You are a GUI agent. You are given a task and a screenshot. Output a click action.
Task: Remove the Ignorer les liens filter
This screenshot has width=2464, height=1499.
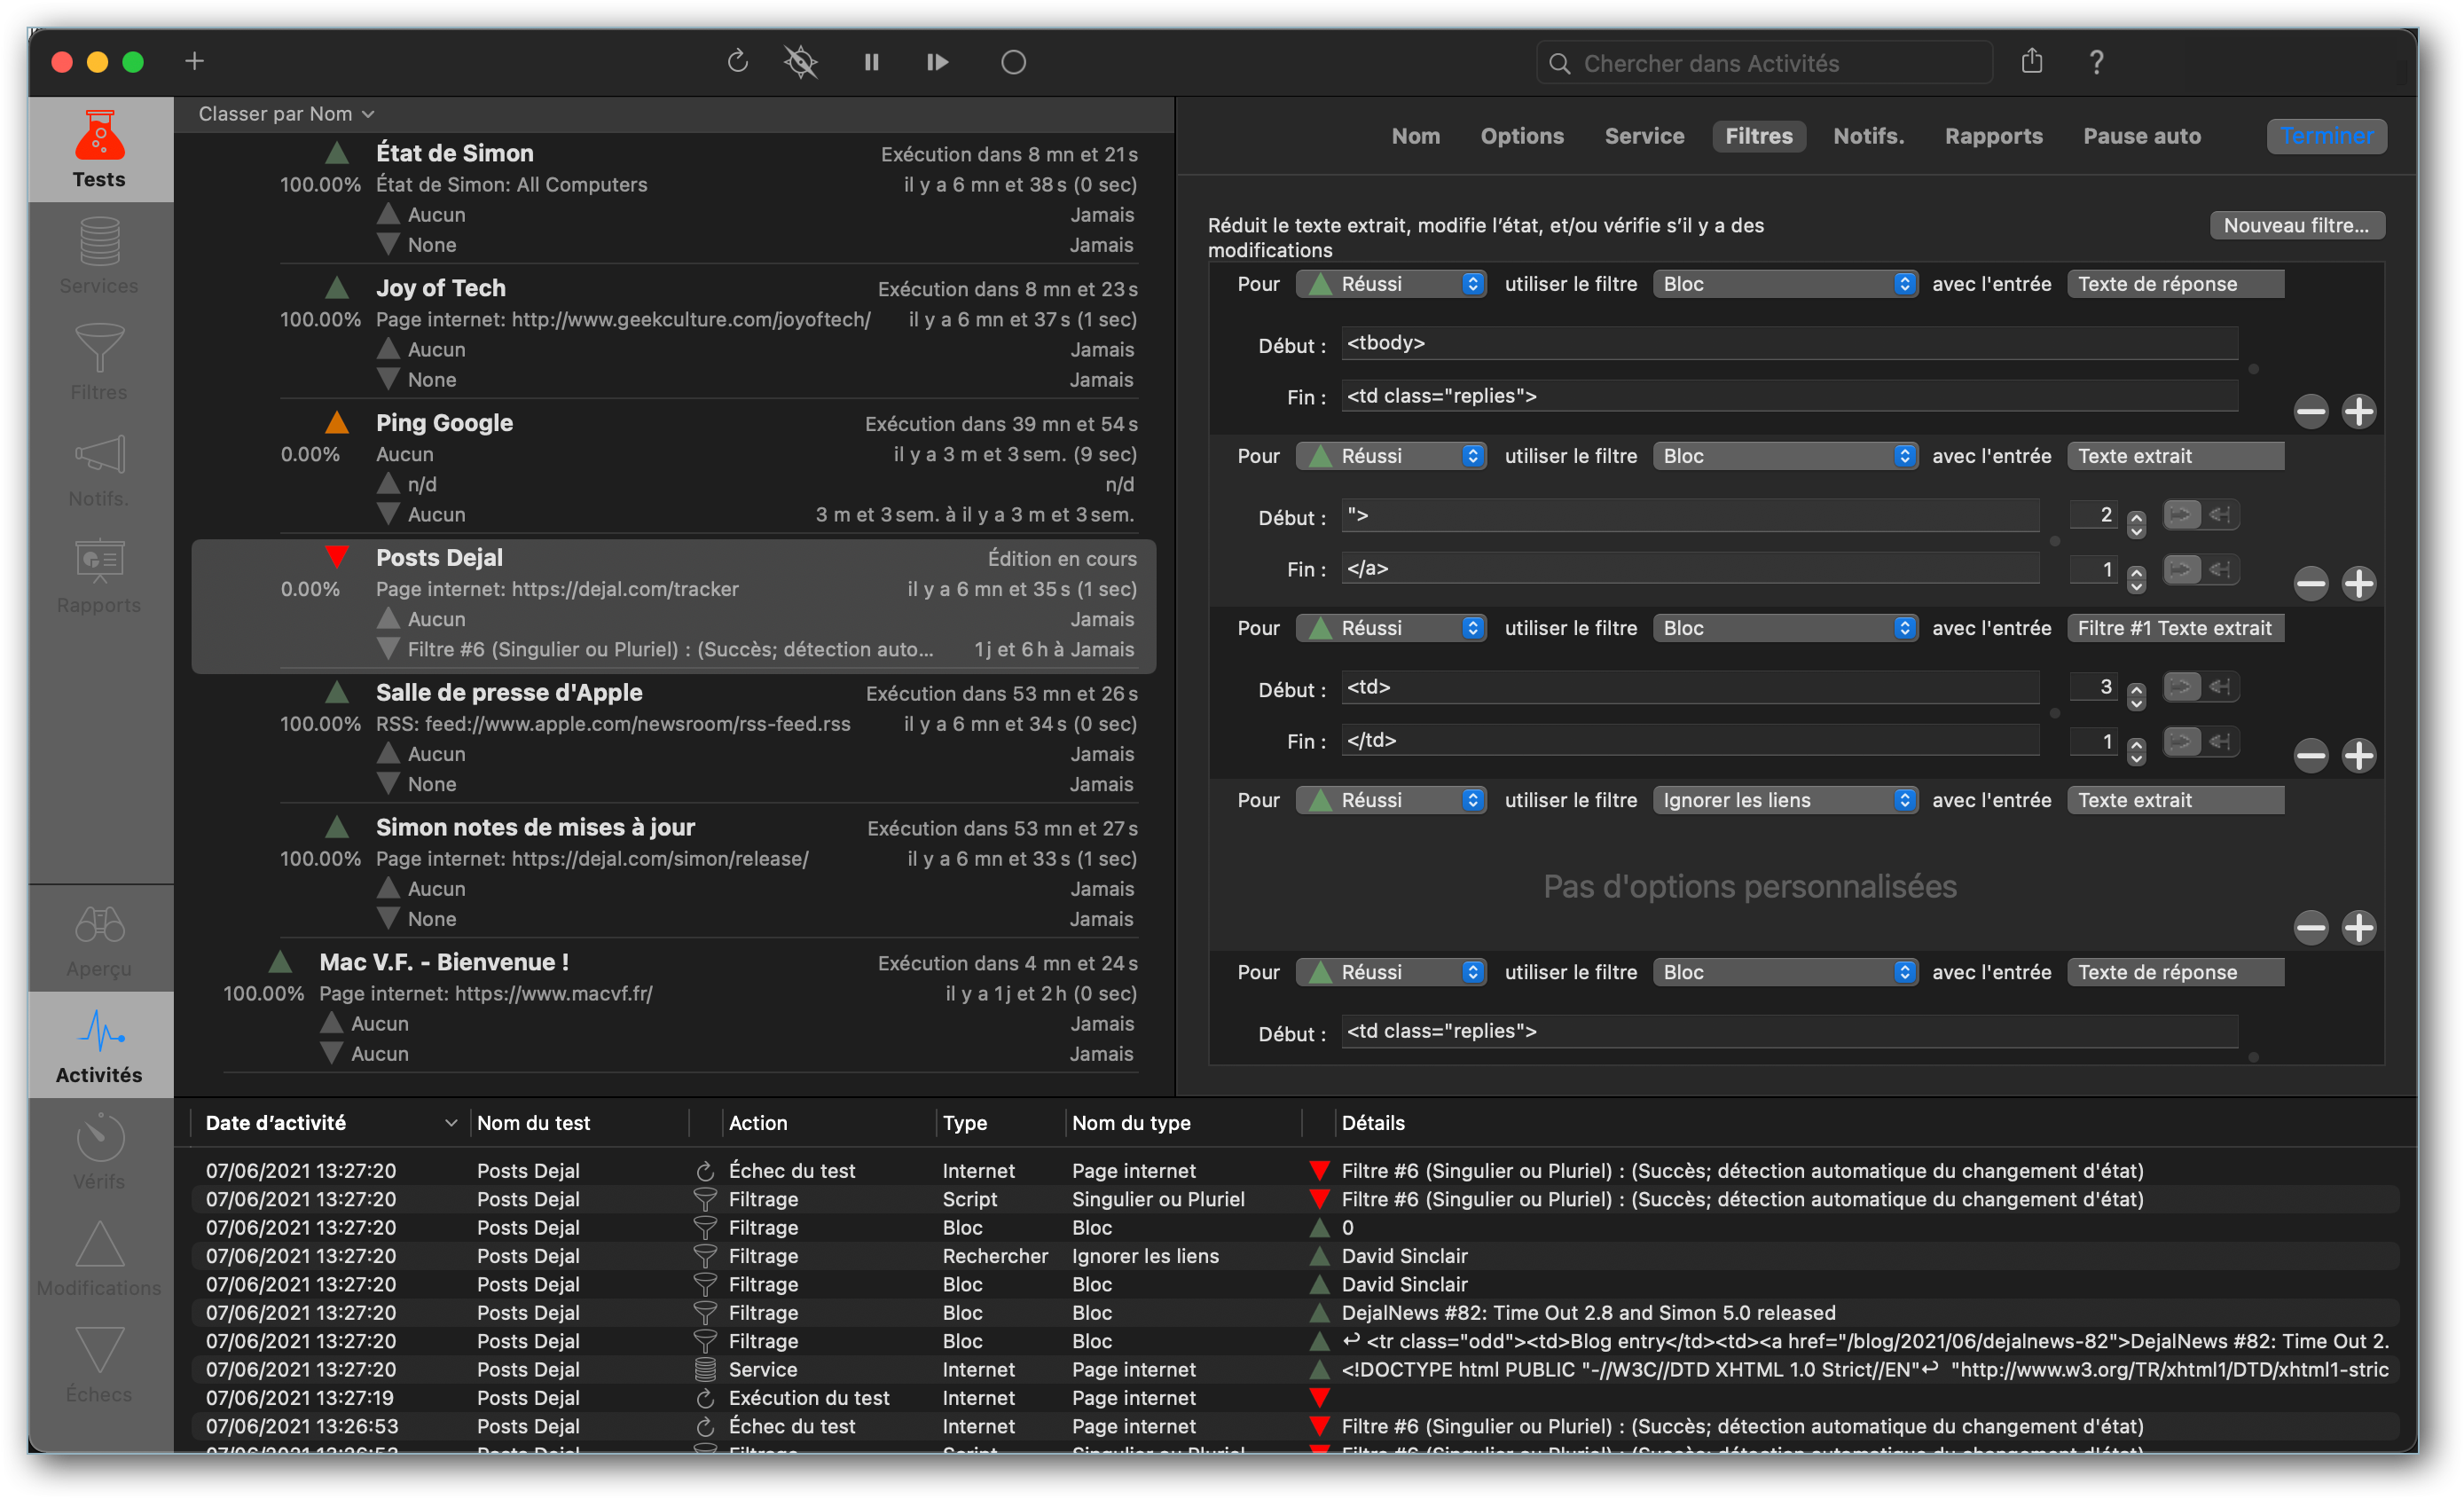click(2311, 927)
